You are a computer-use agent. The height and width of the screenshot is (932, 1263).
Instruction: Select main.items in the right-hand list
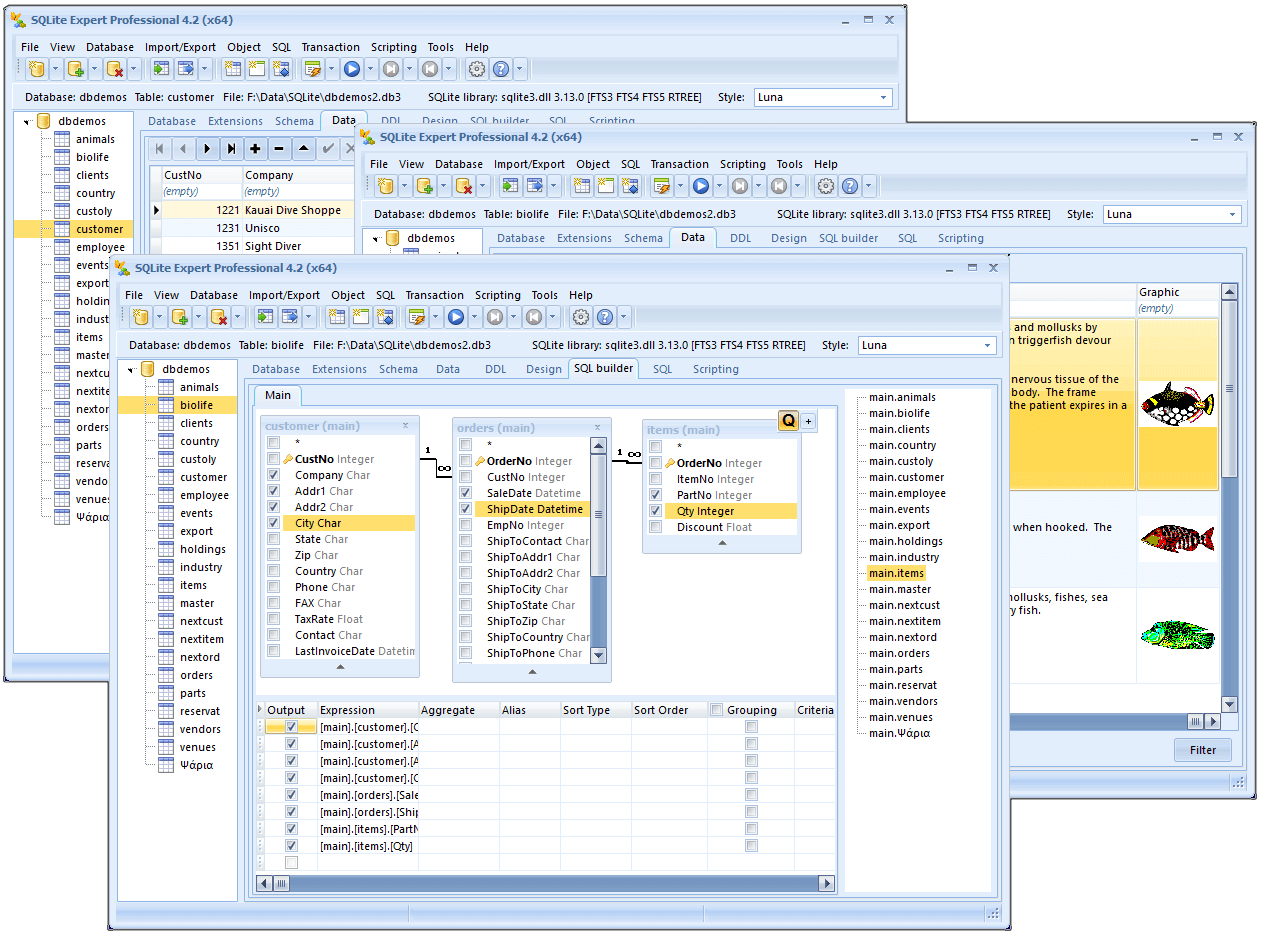point(895,573)
